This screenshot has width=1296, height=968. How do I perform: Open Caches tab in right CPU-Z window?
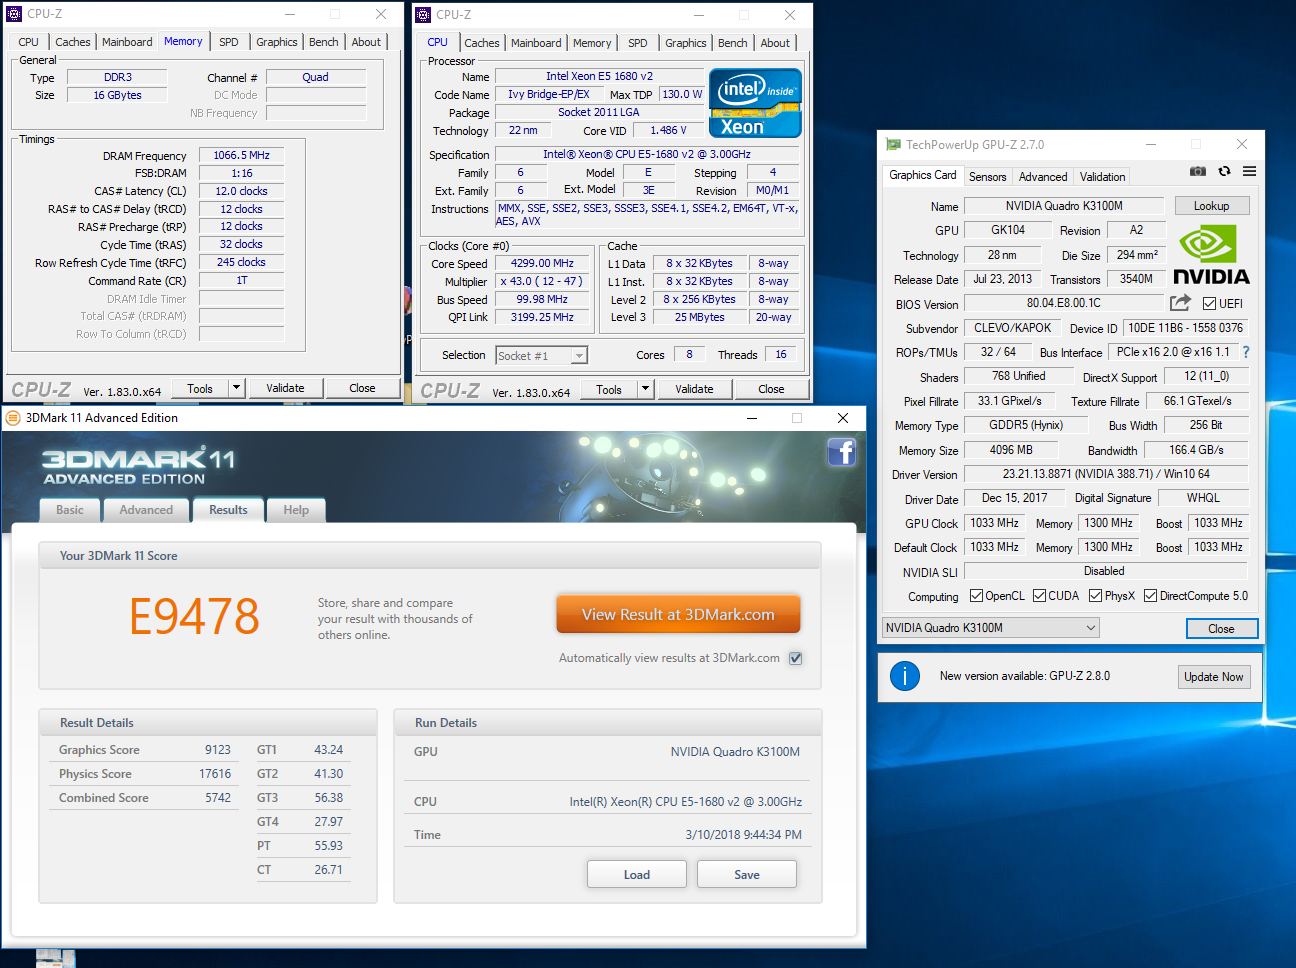click(482, 43)
